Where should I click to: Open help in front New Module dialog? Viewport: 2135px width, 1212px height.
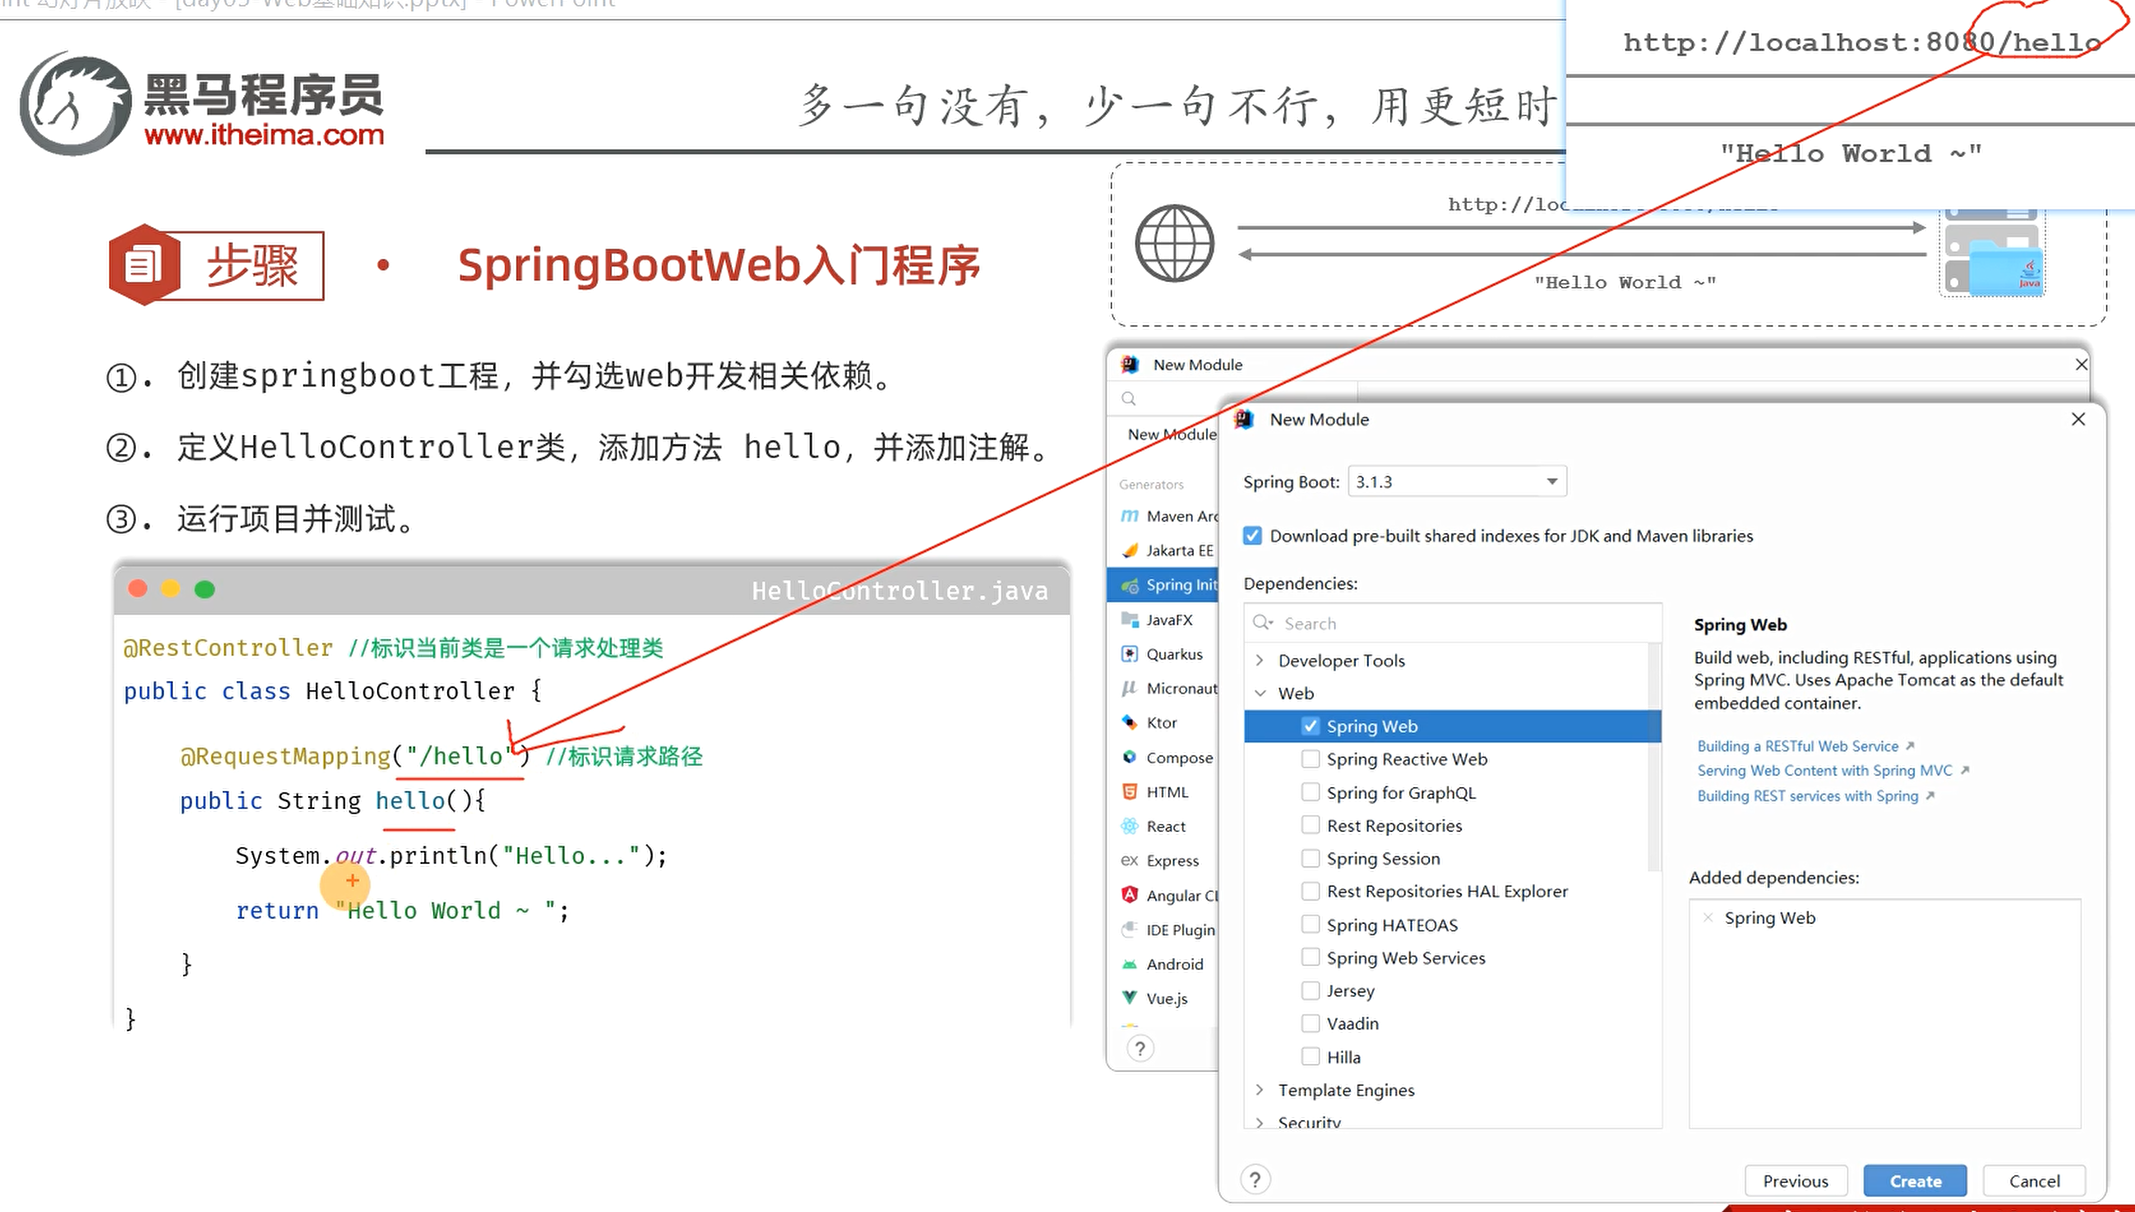tap(1255, 1180)
